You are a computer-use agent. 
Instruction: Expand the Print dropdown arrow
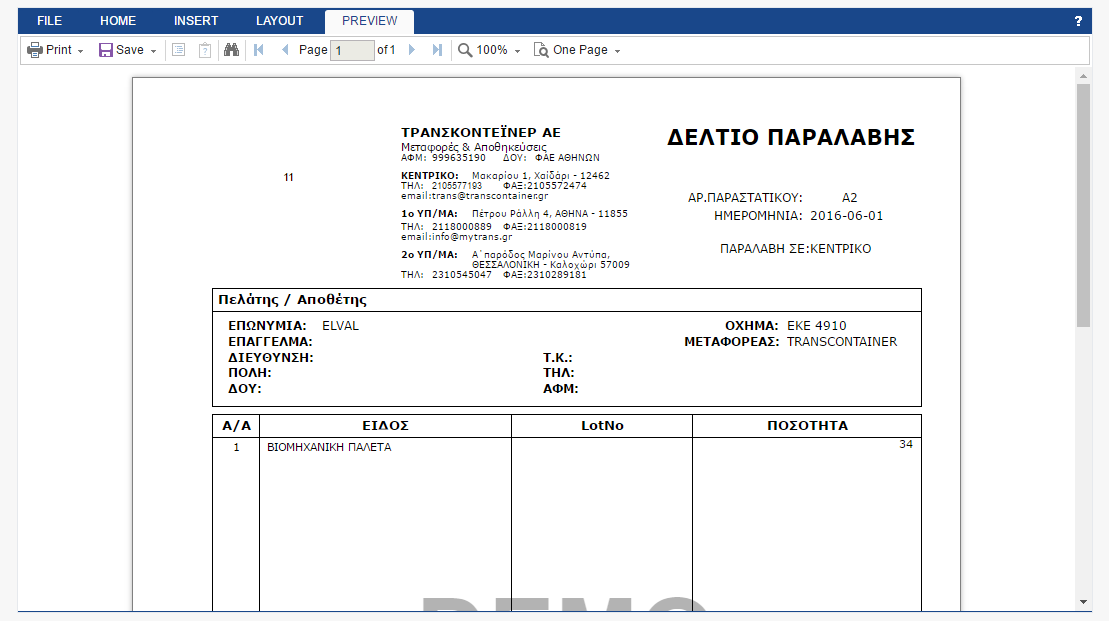pos(81,52)
